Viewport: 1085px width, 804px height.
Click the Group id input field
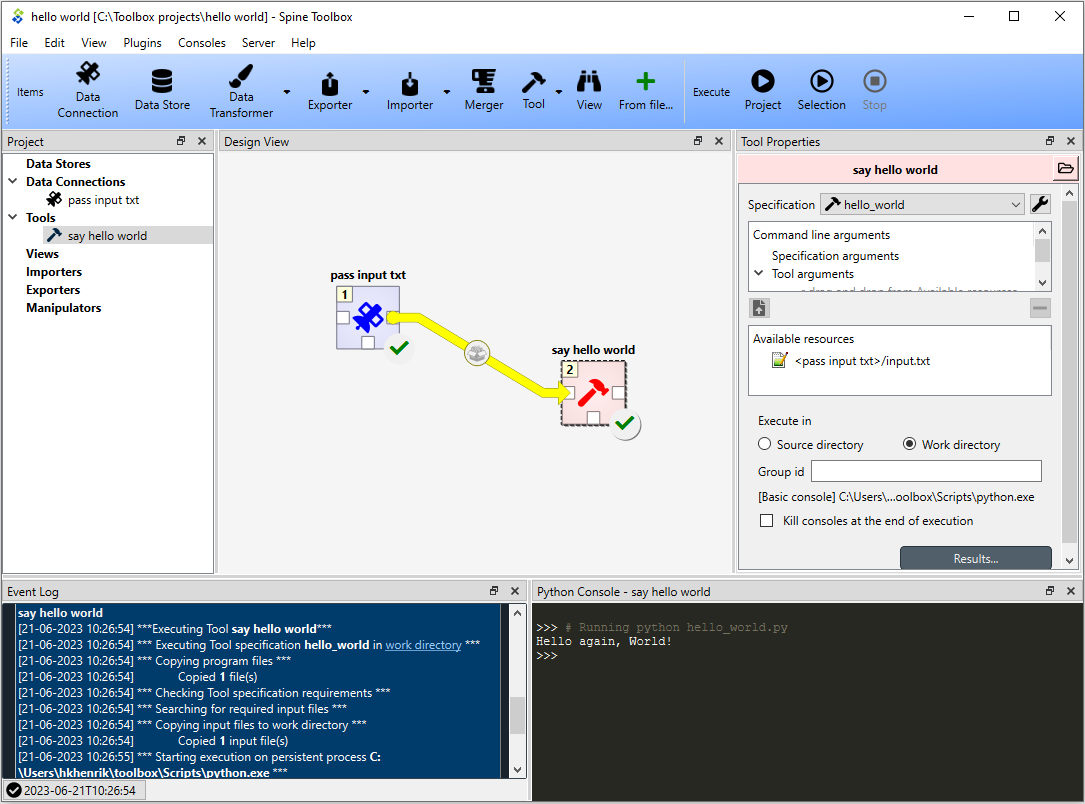(x=926, y=471)
